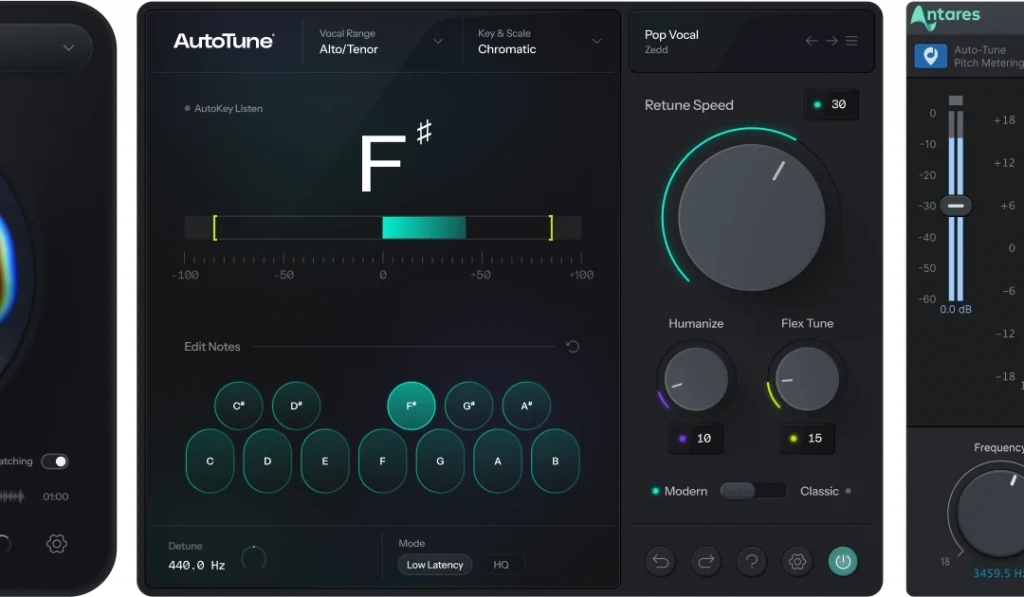Flip the Modern/Classic mode switch

(753, 491)
